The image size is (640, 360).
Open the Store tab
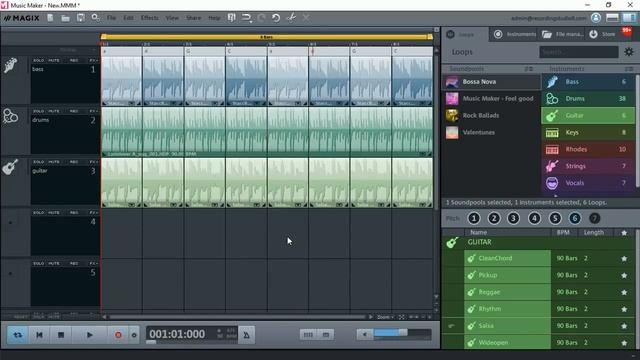point(603,34)
